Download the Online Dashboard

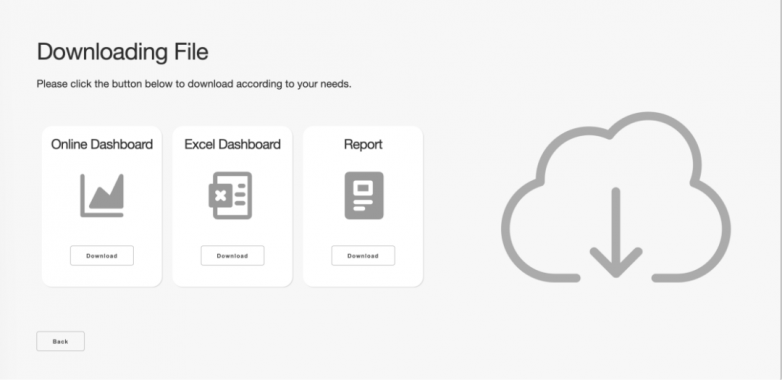point(102,256)
